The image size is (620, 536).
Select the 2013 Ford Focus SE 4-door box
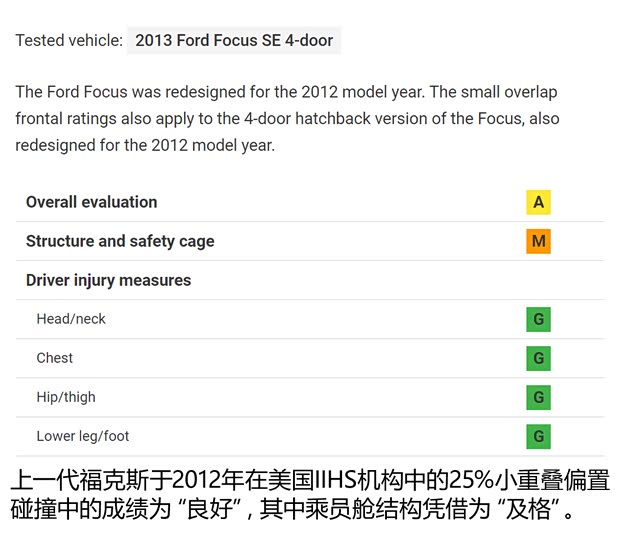234,41
